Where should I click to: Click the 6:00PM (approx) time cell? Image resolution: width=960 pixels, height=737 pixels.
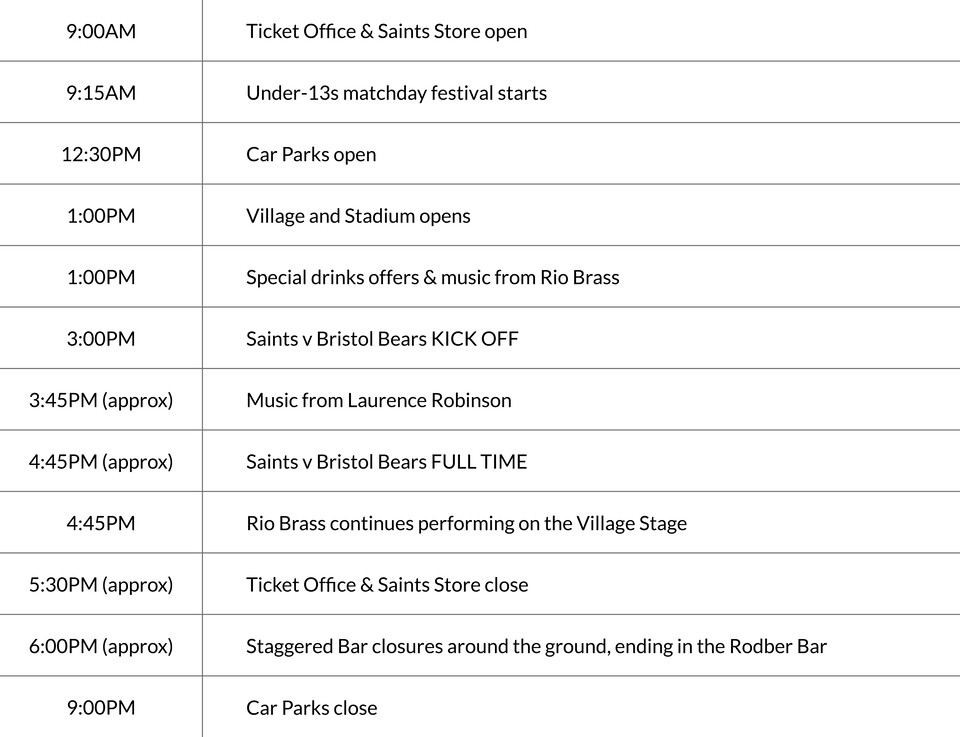point(101,646)
